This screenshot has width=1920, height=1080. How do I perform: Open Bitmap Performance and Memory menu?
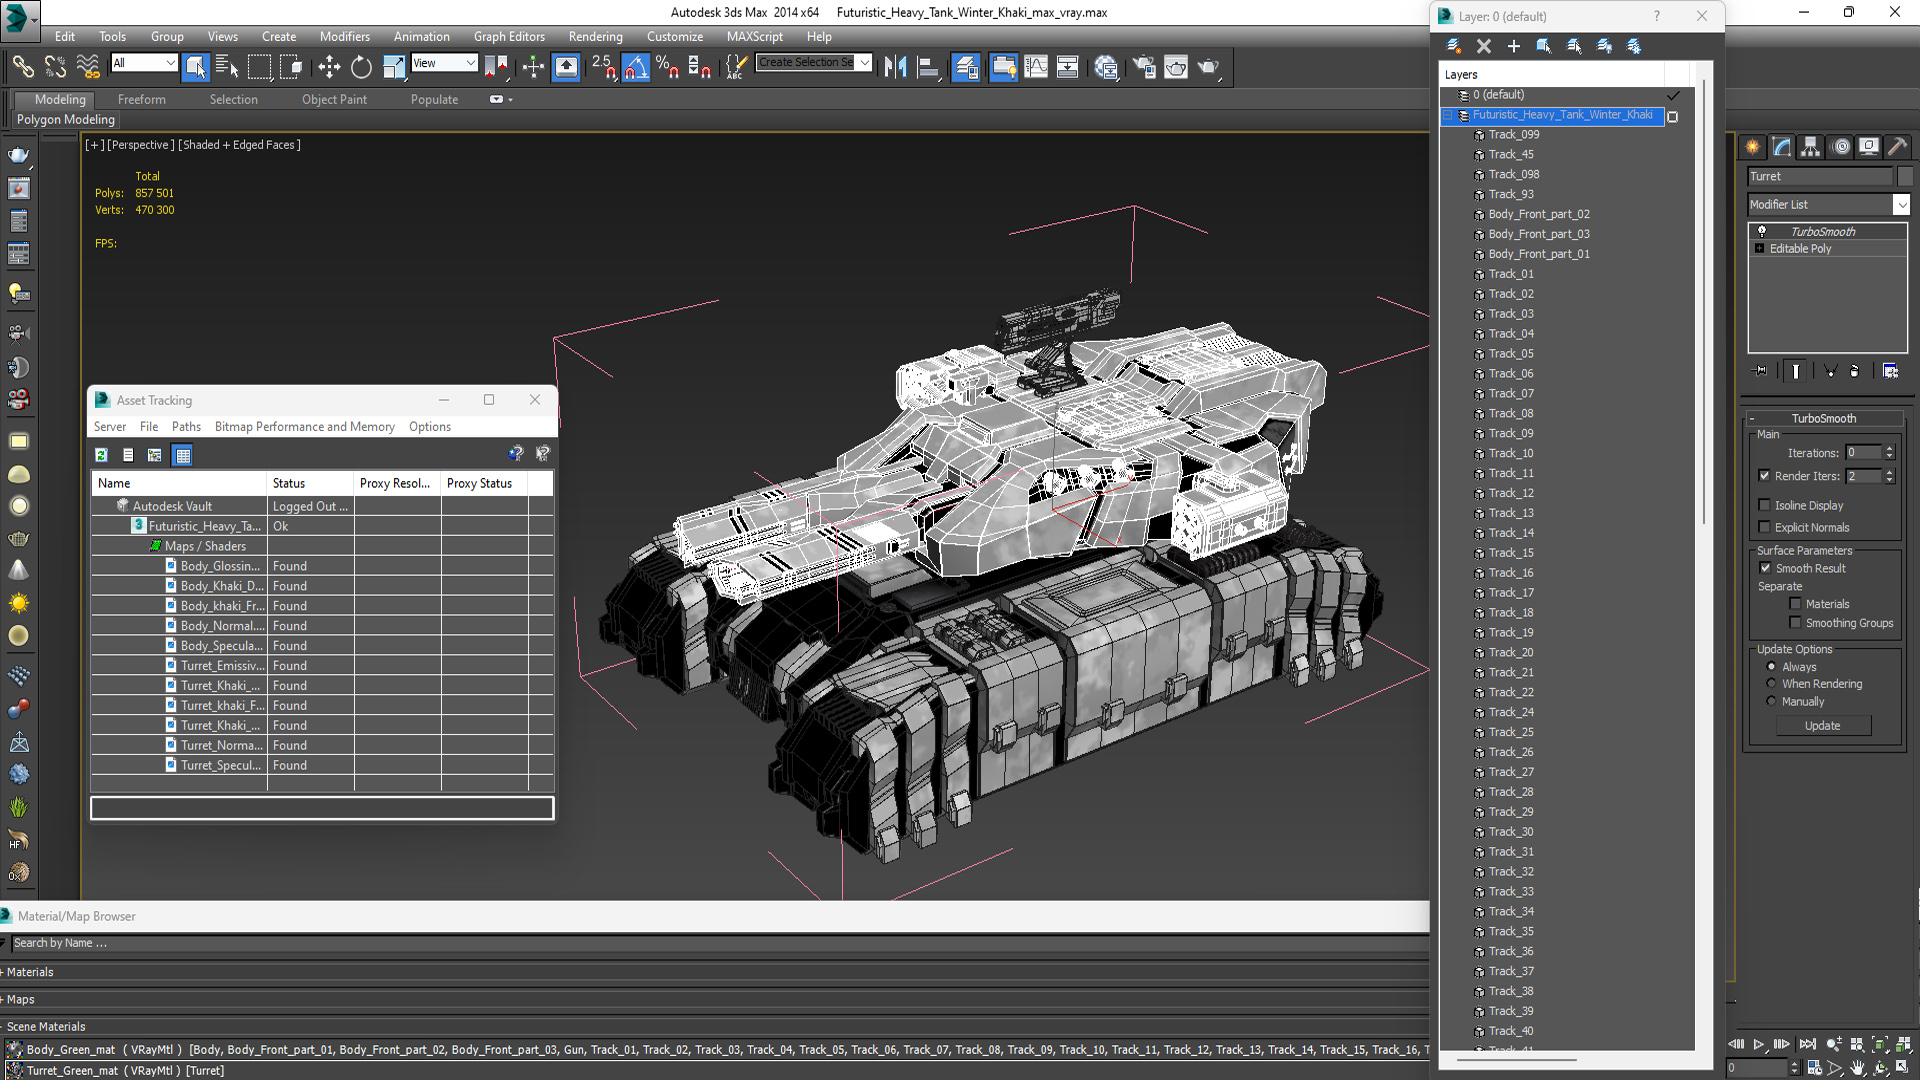pyautogui.click(x=304, y=426)
